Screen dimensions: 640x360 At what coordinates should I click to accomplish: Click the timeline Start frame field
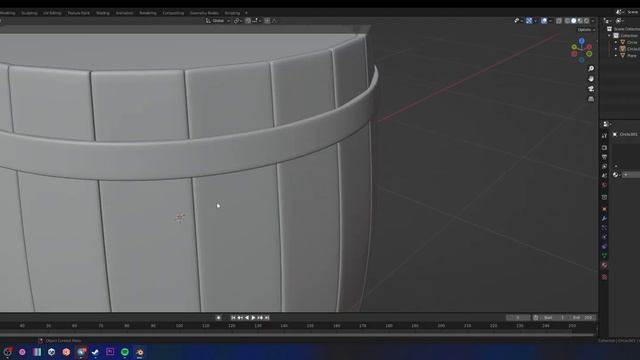554,318
